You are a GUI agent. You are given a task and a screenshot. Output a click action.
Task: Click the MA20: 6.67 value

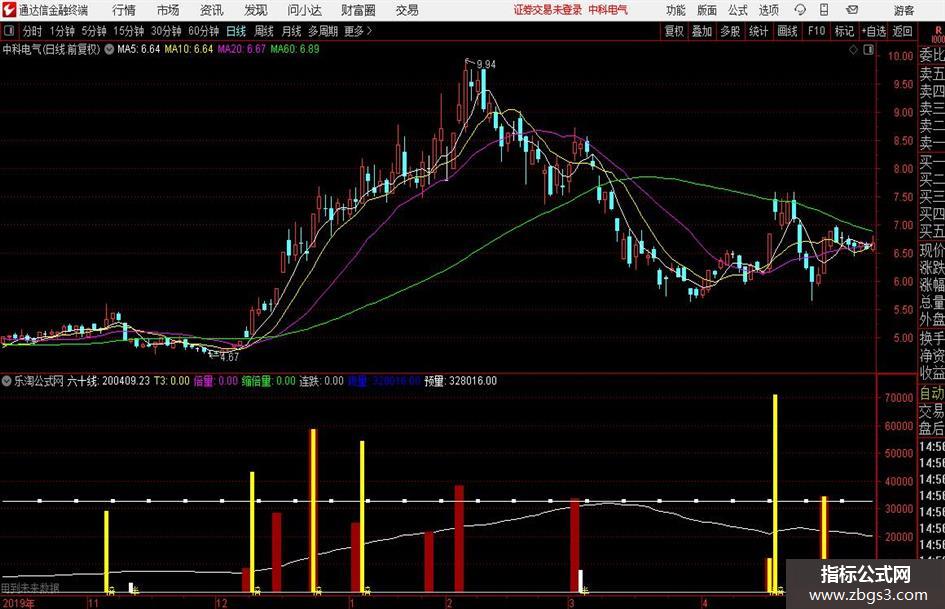[x=242, y=49]
